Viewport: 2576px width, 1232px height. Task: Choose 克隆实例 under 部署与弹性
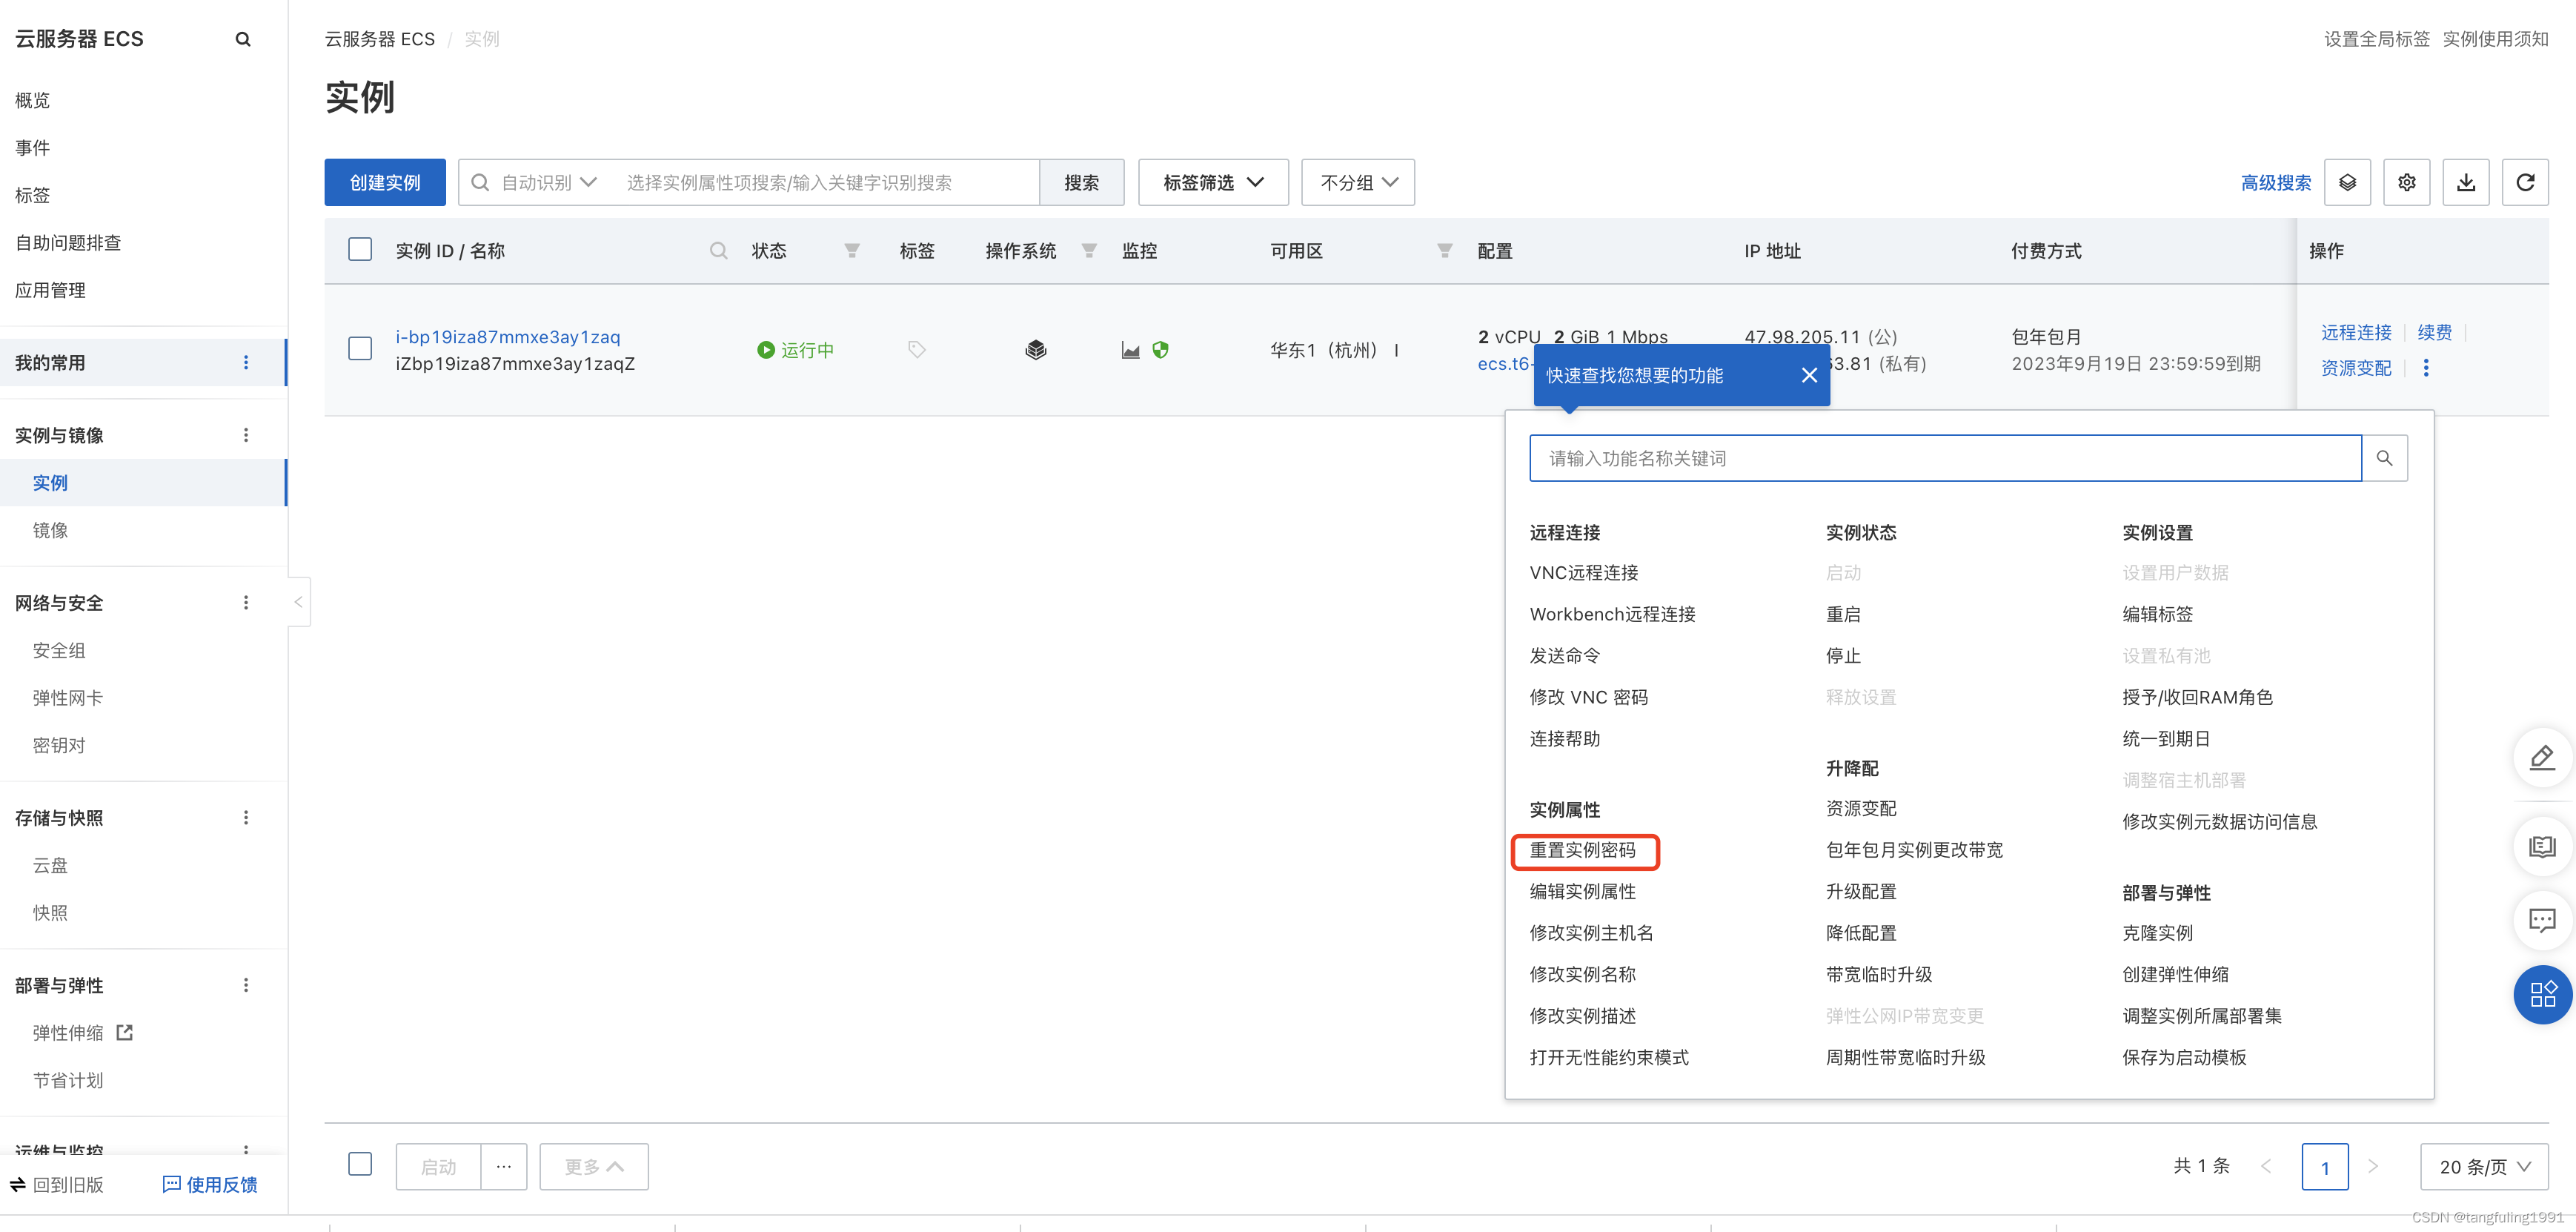(x=2157, y=932)
